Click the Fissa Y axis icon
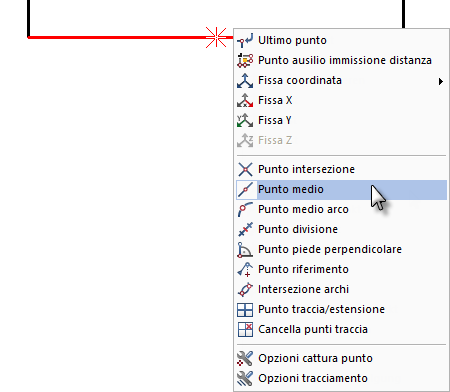This screenshot has height=392, width=450. 245,120
